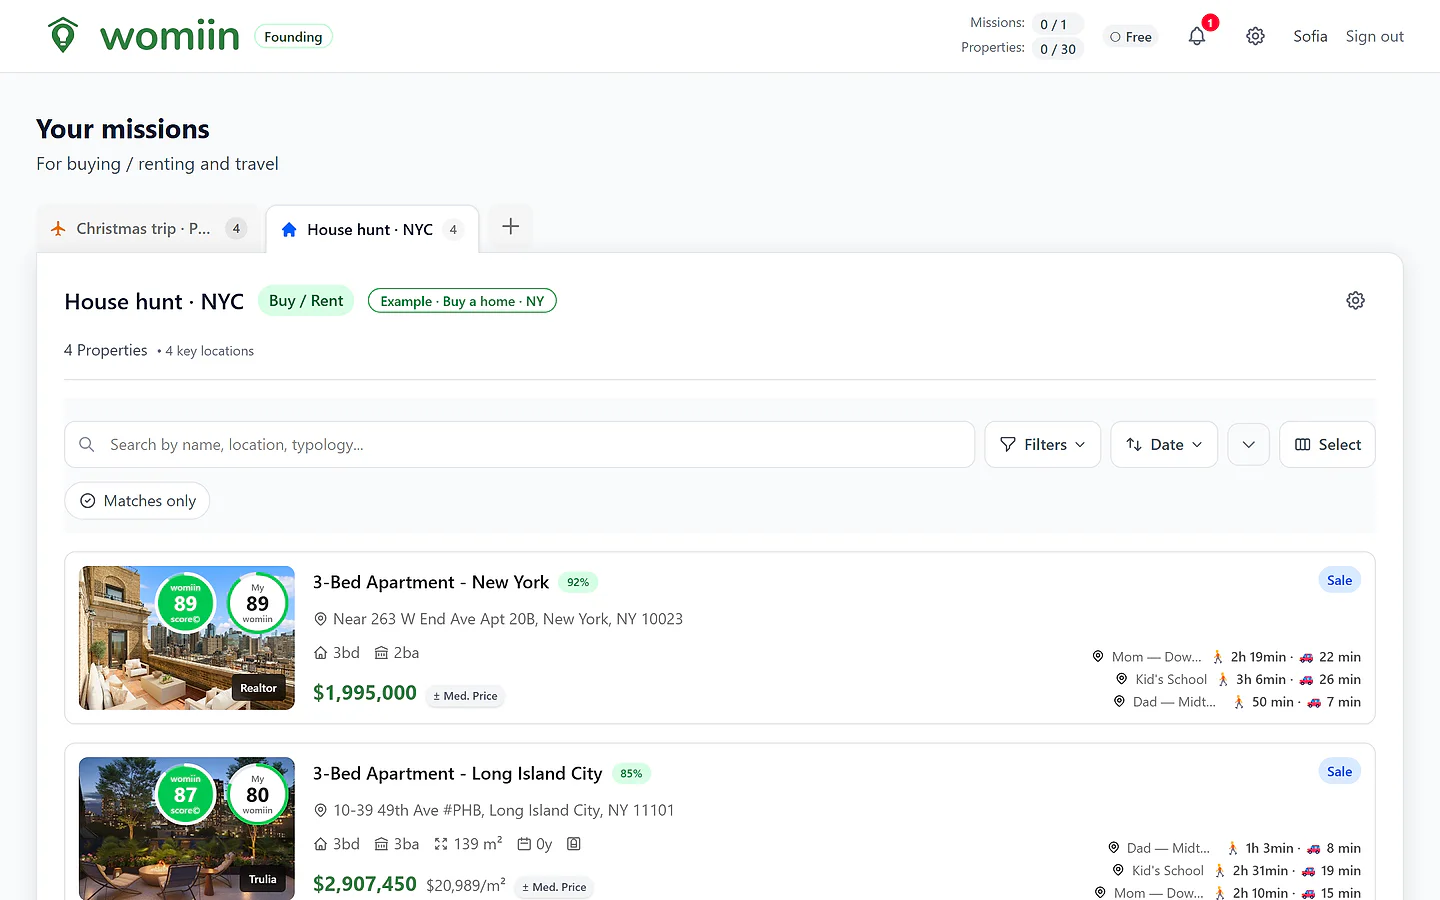Click Buy / Rent tag
This screenshot has width=1440, height=900.
306,300
